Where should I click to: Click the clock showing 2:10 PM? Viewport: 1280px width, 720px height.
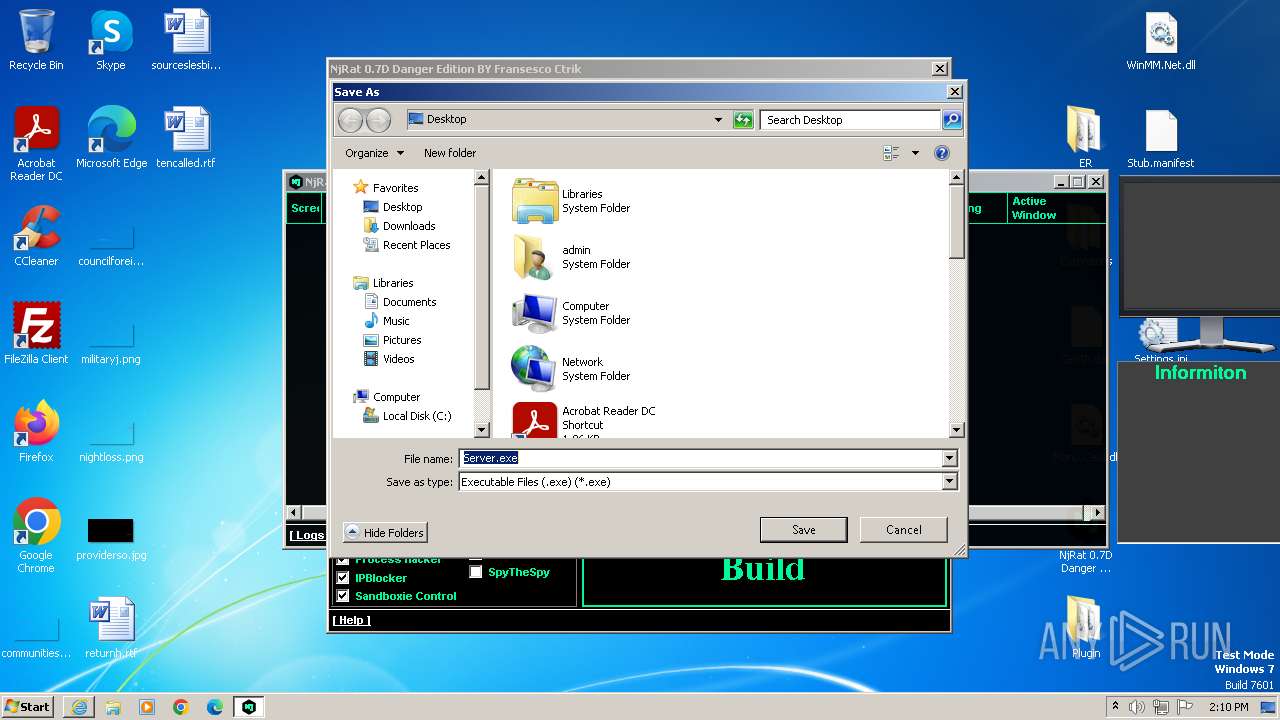1228,707
